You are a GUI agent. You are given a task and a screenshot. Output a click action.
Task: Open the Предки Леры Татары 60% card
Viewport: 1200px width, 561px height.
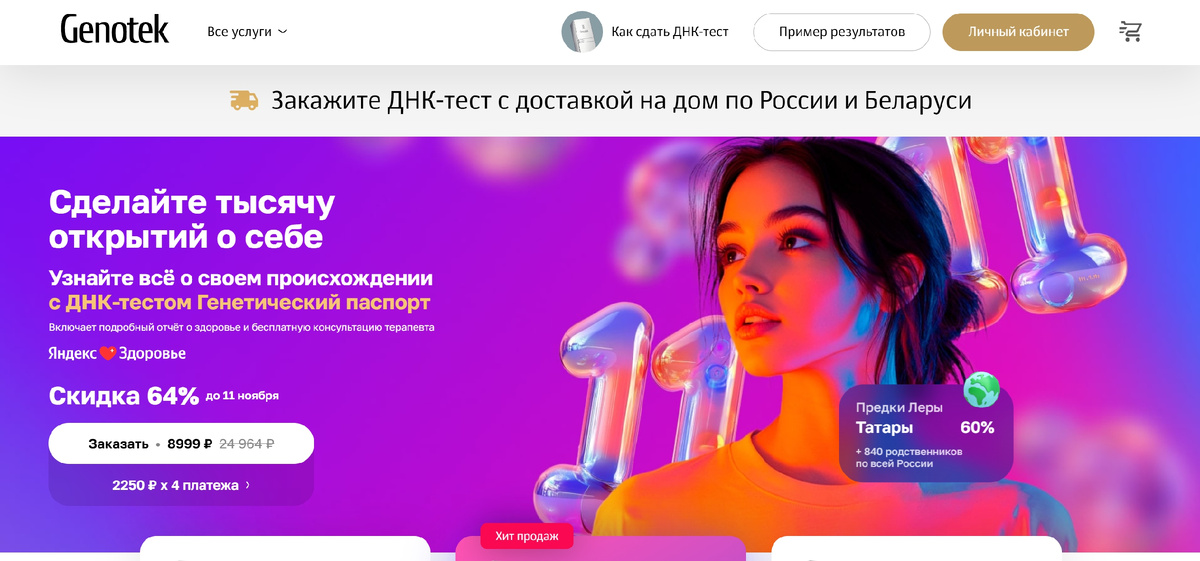pos(925,434)
